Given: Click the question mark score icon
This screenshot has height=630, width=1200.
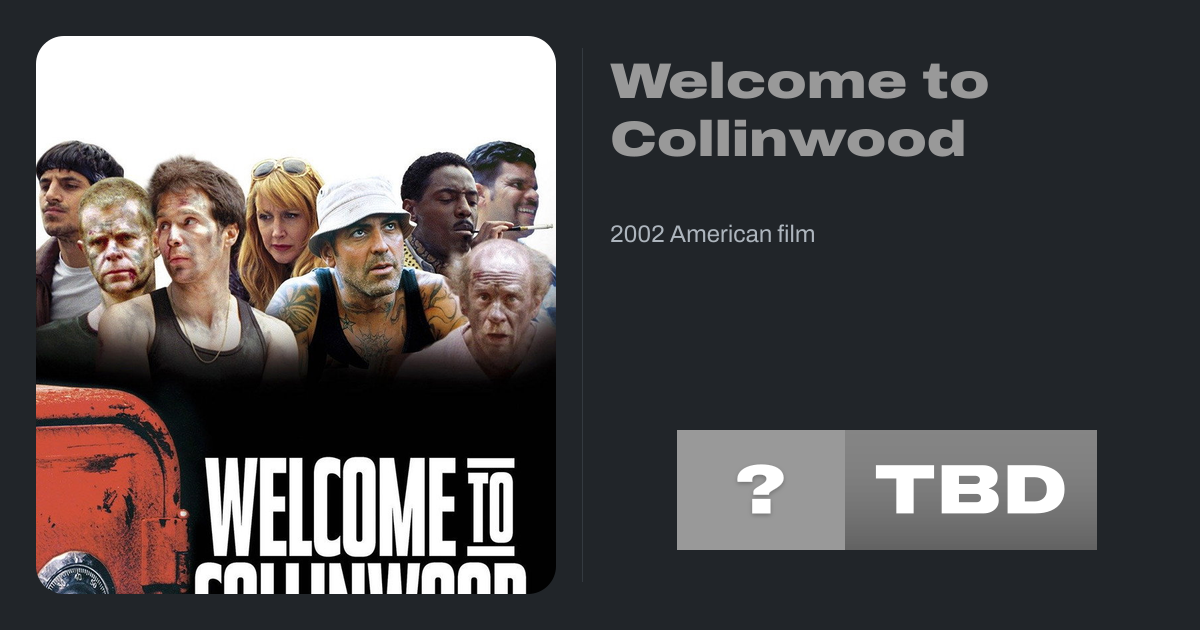Looking at the screenshot, I should pyautogui.click(x=760, y=490).
